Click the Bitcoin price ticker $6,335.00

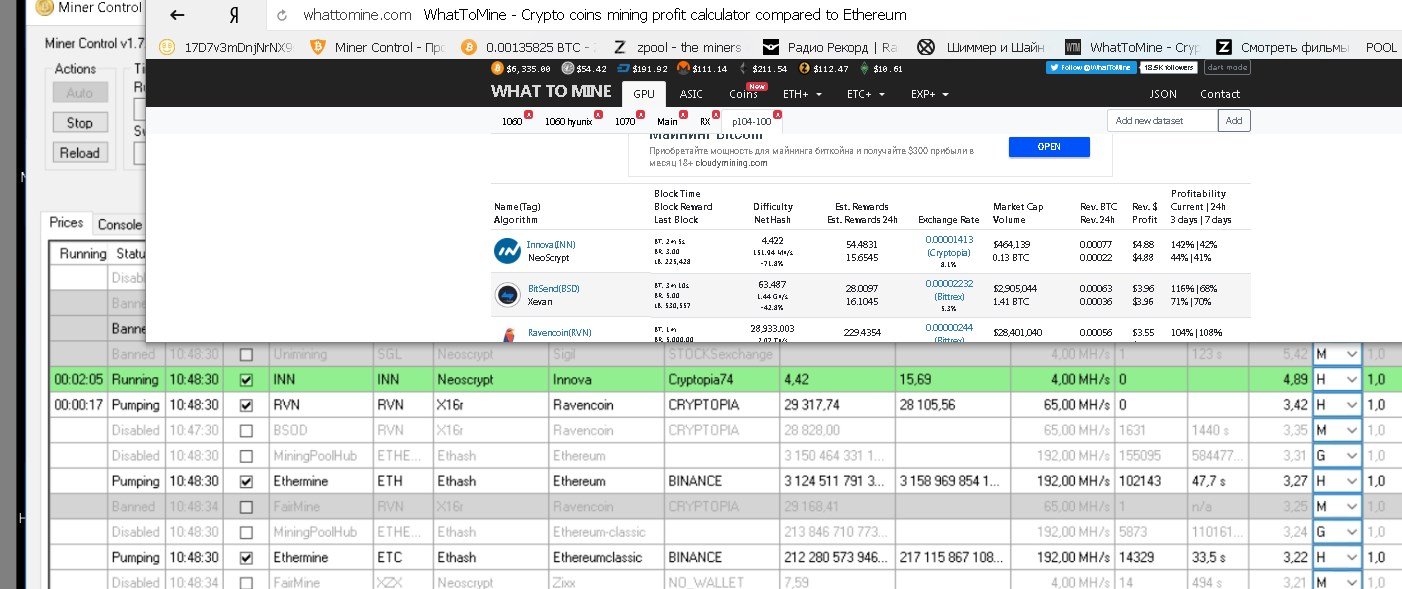tap(522, 69)
